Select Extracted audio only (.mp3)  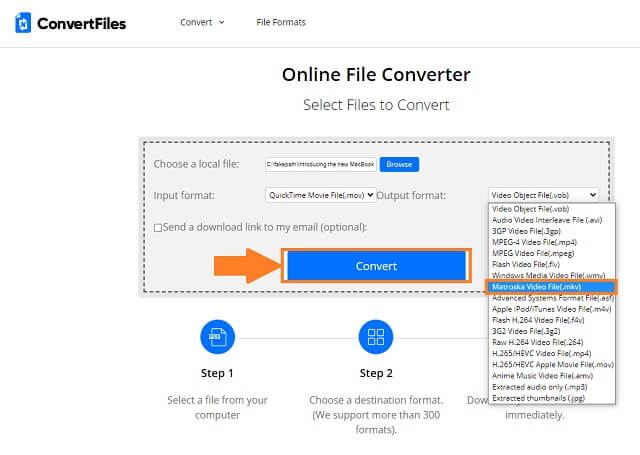tap(551, 387)
